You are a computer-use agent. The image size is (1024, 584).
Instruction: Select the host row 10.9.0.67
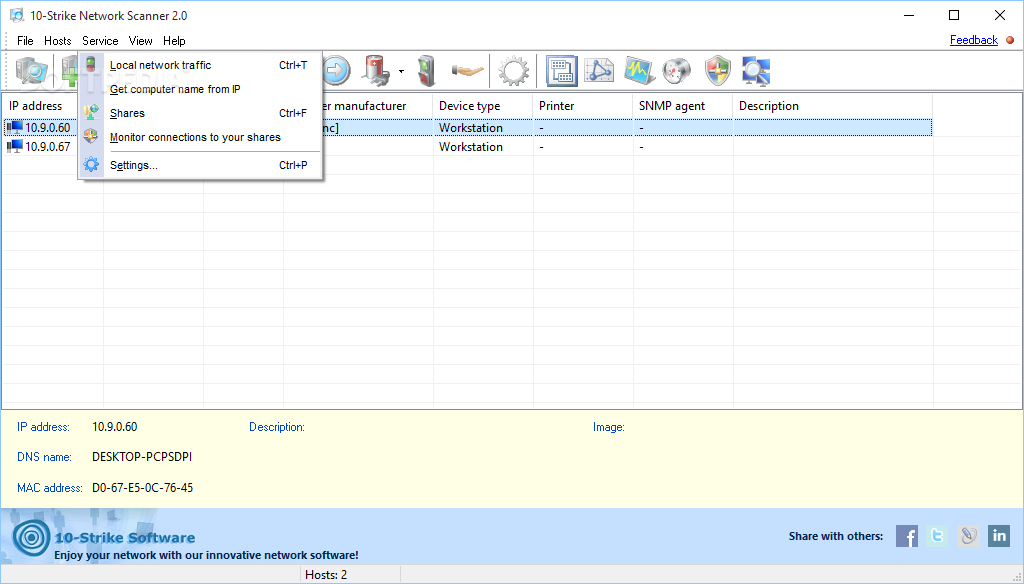click(468, 147)
